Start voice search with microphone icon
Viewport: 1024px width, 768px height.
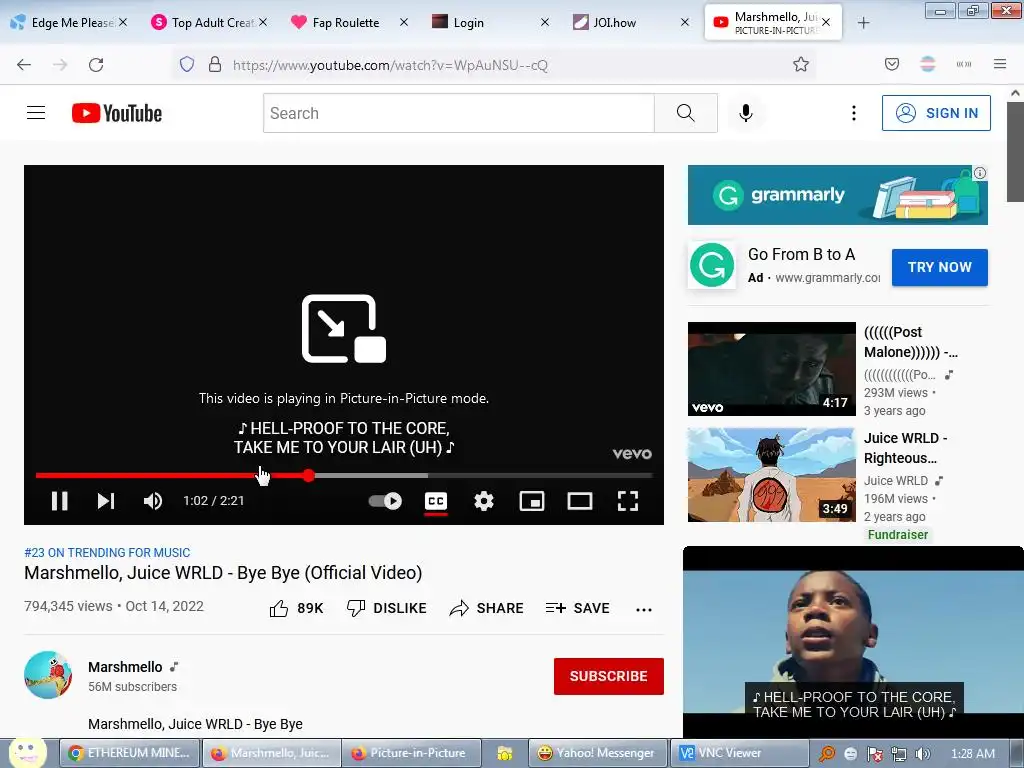746,113
